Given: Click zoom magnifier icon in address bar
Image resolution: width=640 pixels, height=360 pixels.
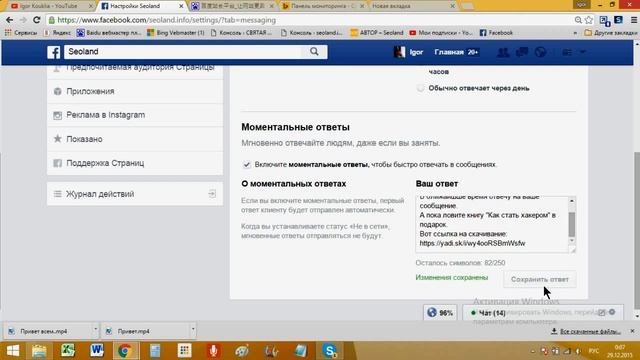Looking at the screenshot, I should point(578,20).
